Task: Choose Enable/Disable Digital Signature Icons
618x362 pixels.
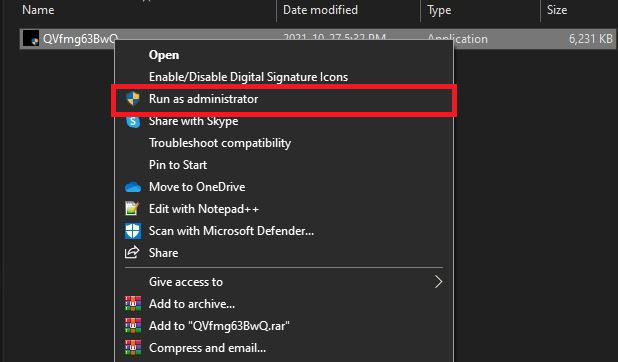Action: coord(248,77)
